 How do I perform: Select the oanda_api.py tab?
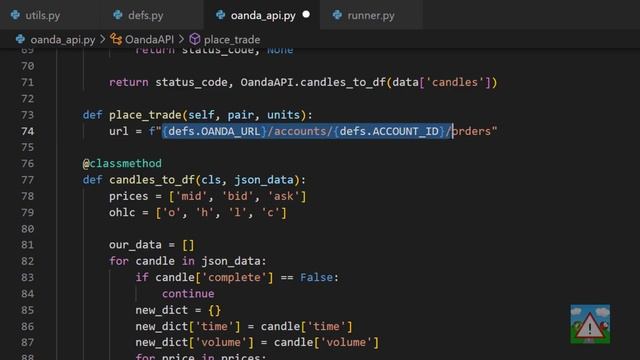[x=263, y=16]
